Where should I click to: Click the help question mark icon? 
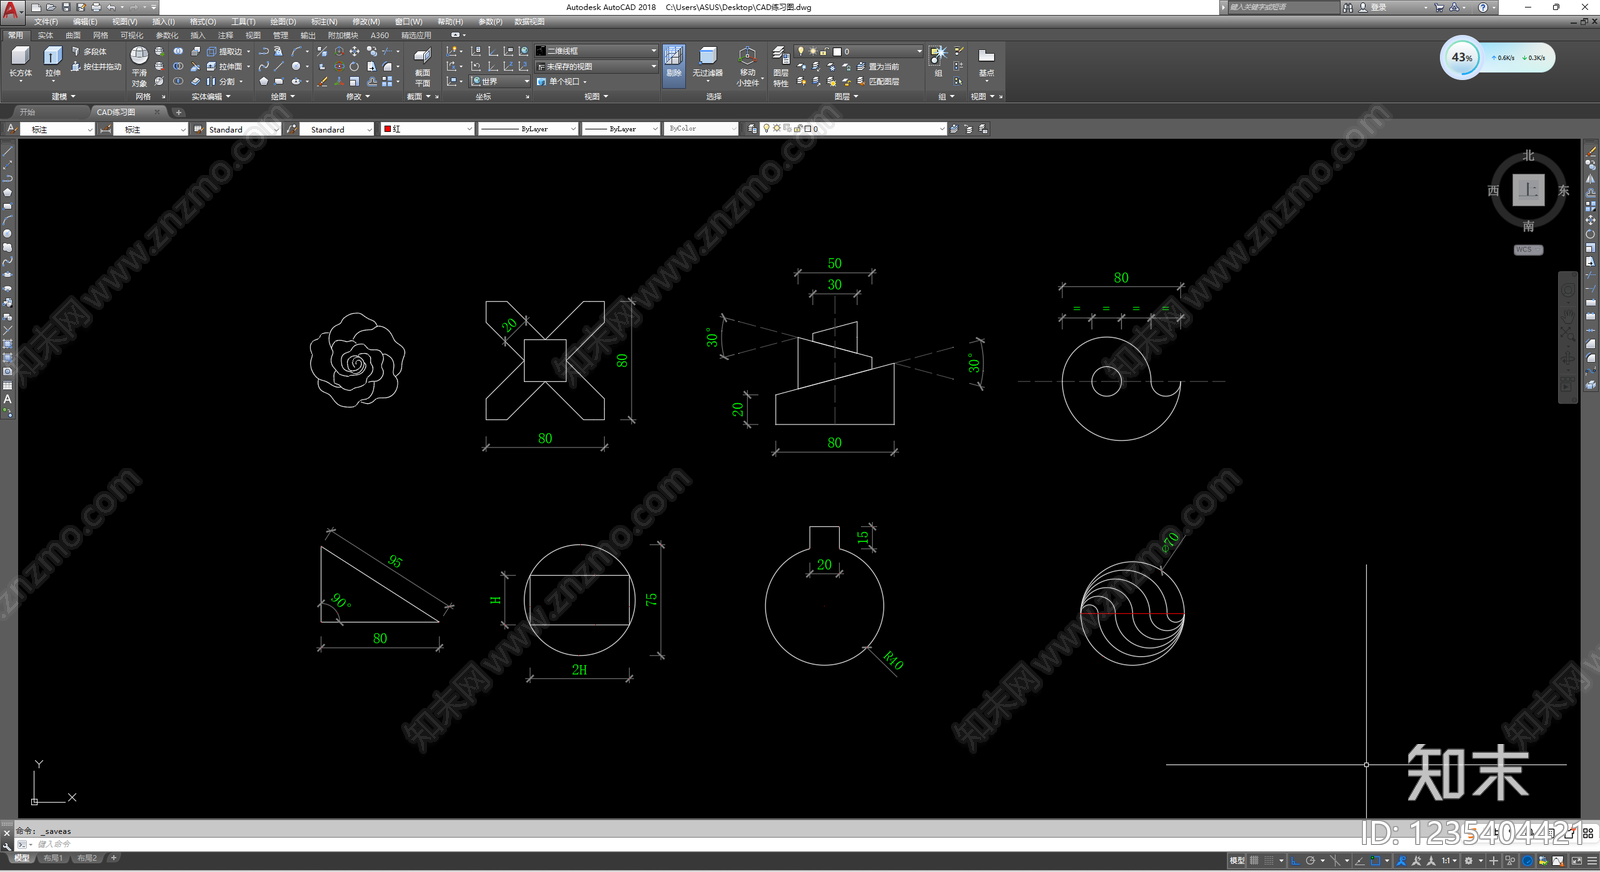[1483, 7]
